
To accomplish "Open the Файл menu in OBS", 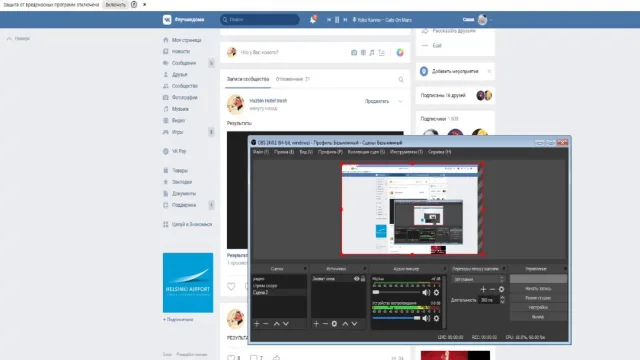I will coord(260,152).
